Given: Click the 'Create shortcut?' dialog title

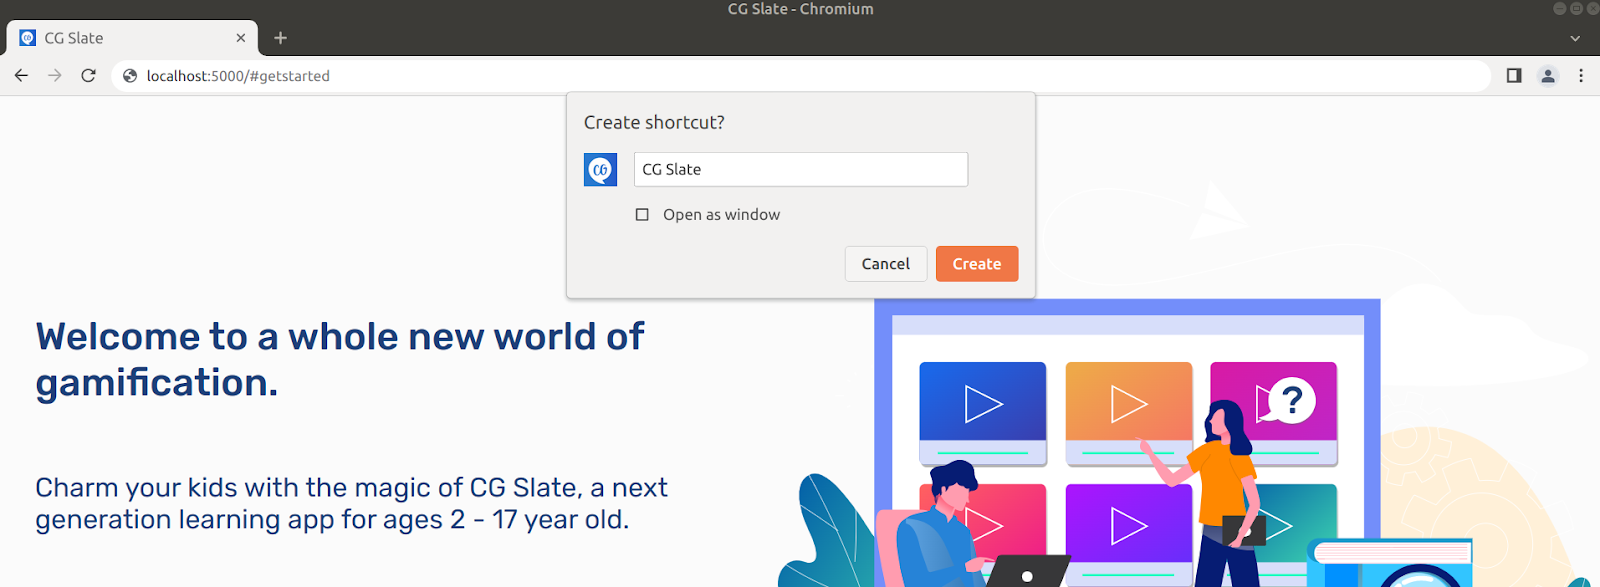Looking at the screenshot, I should pos(654,123).
